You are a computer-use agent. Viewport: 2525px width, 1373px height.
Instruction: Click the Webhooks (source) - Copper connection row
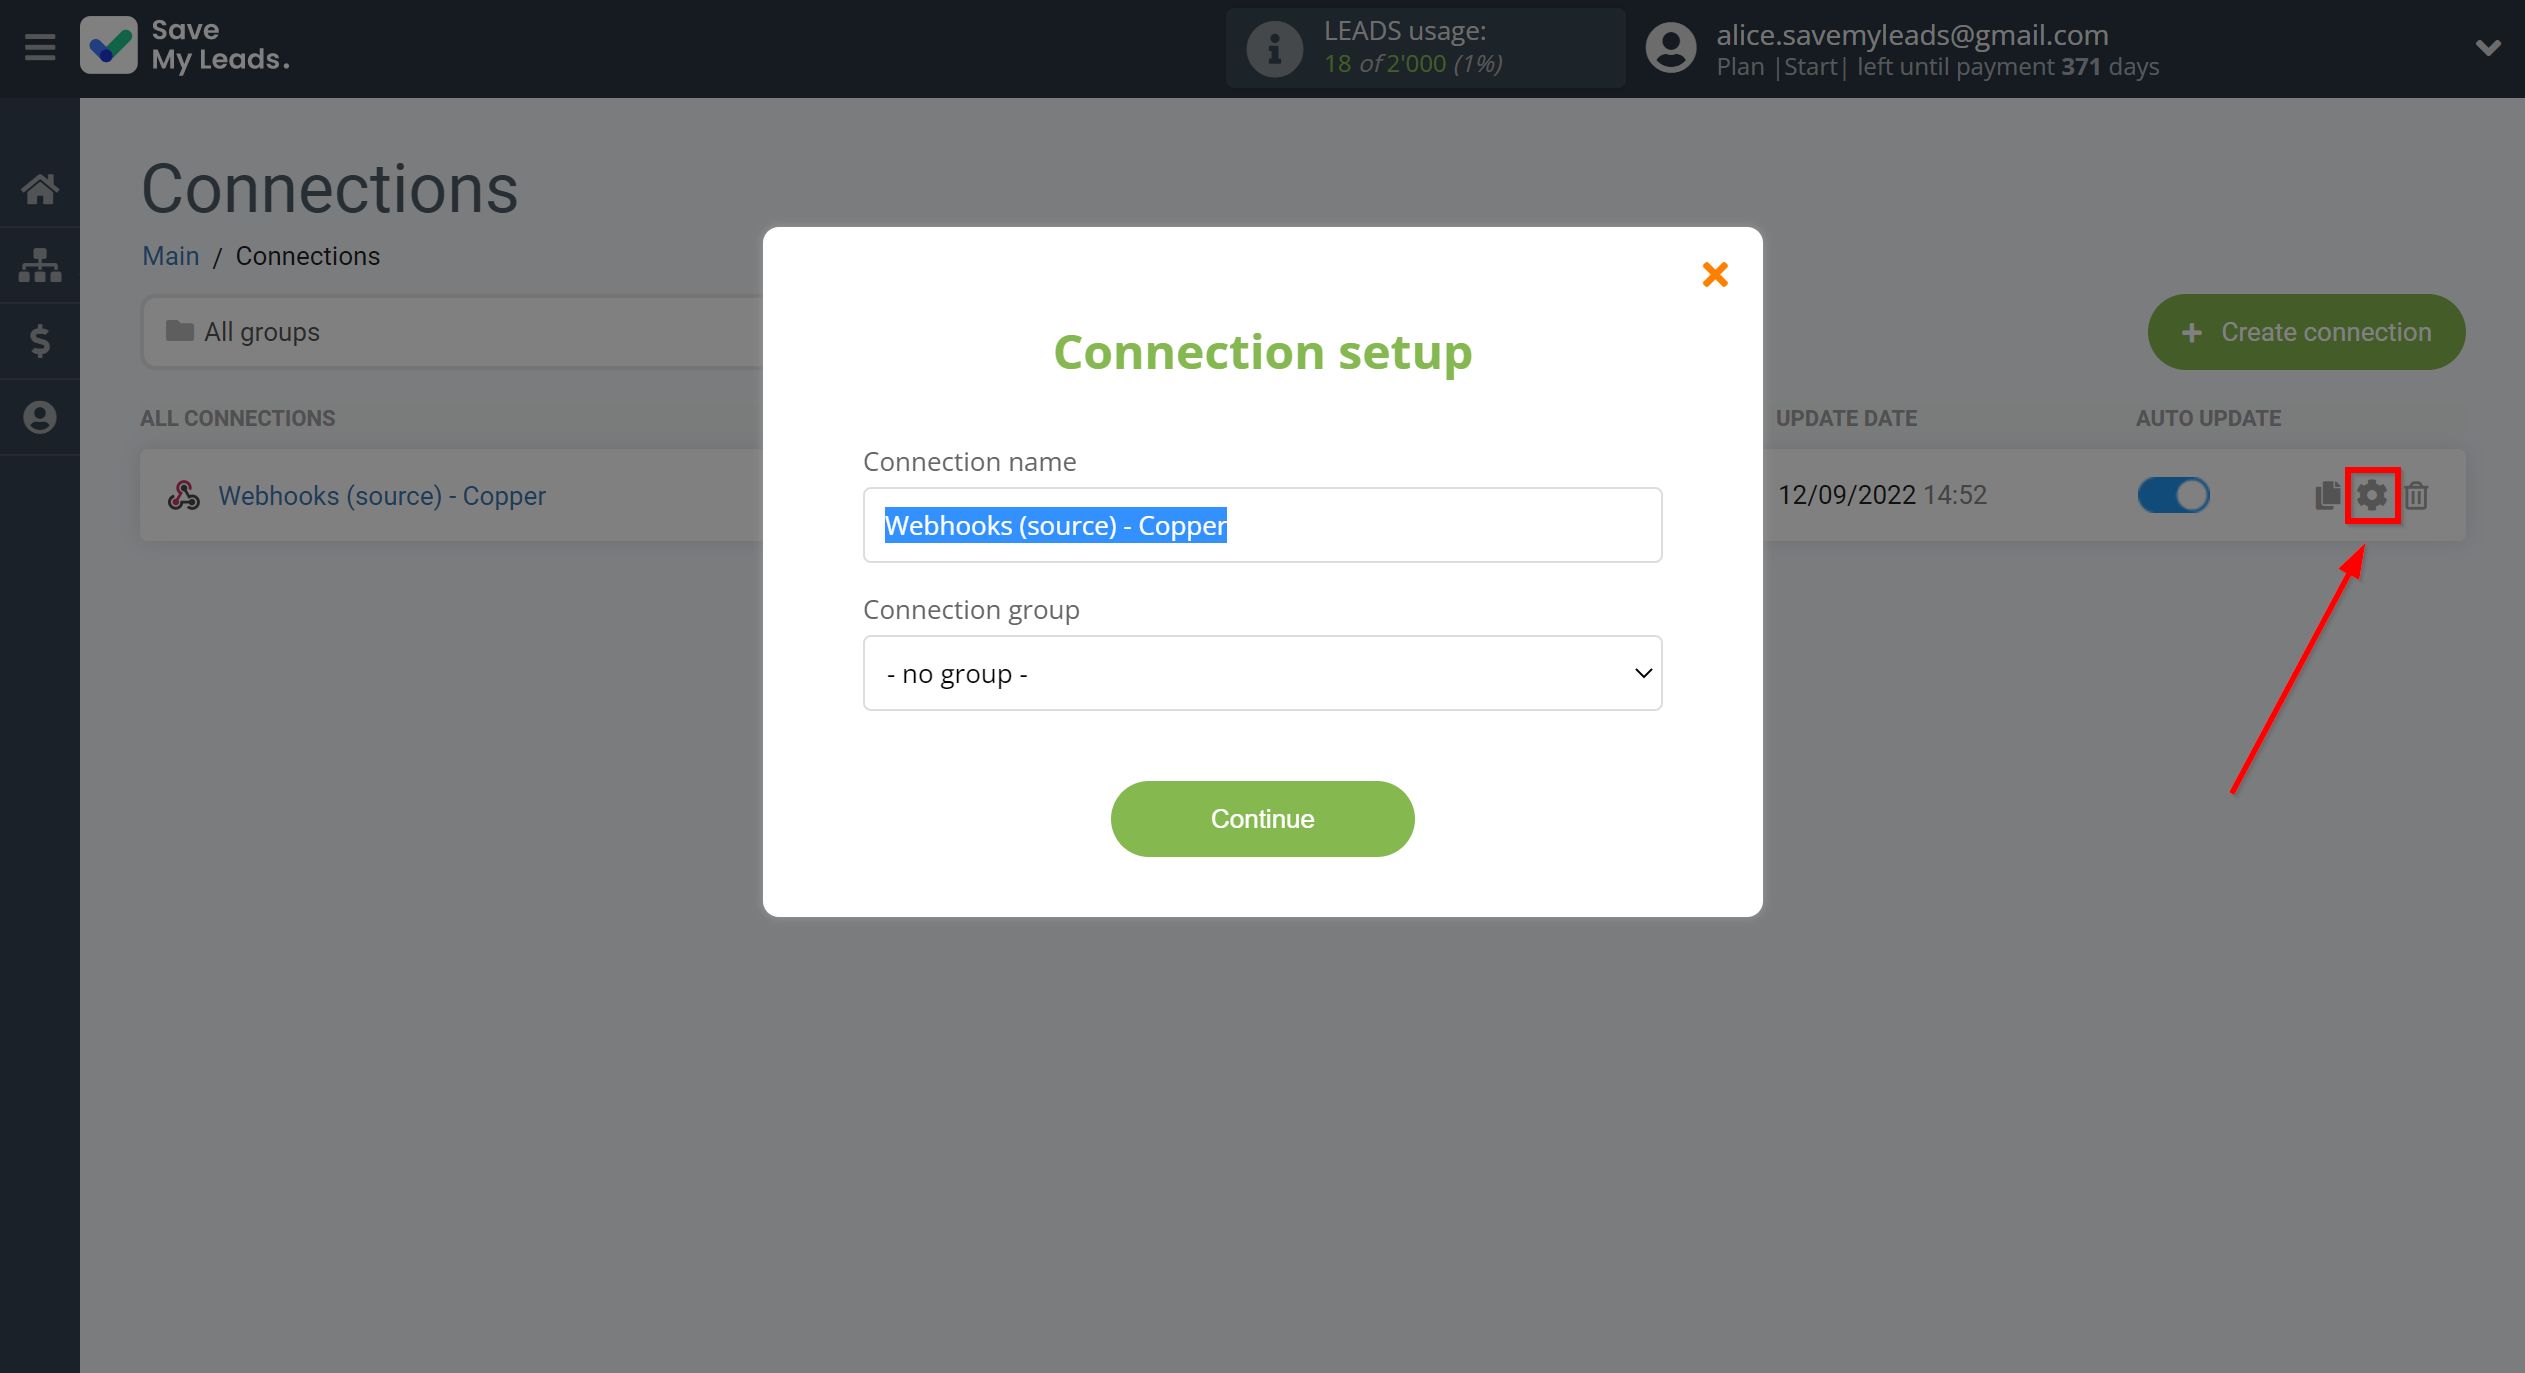click(380, 495)
